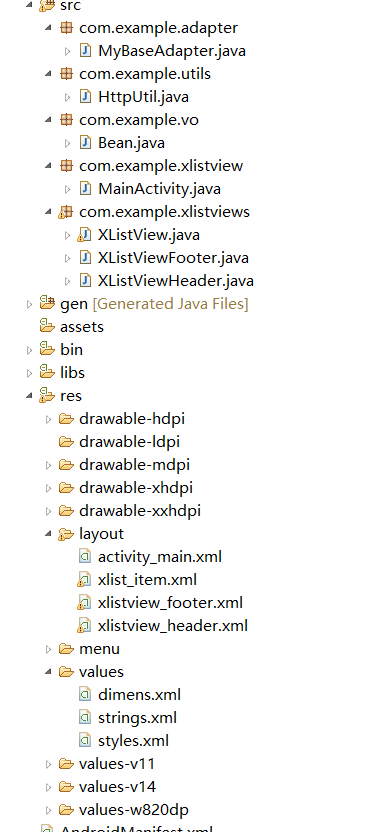Click the xlist_item.xml file icon
366x832 pixels.
84,580
